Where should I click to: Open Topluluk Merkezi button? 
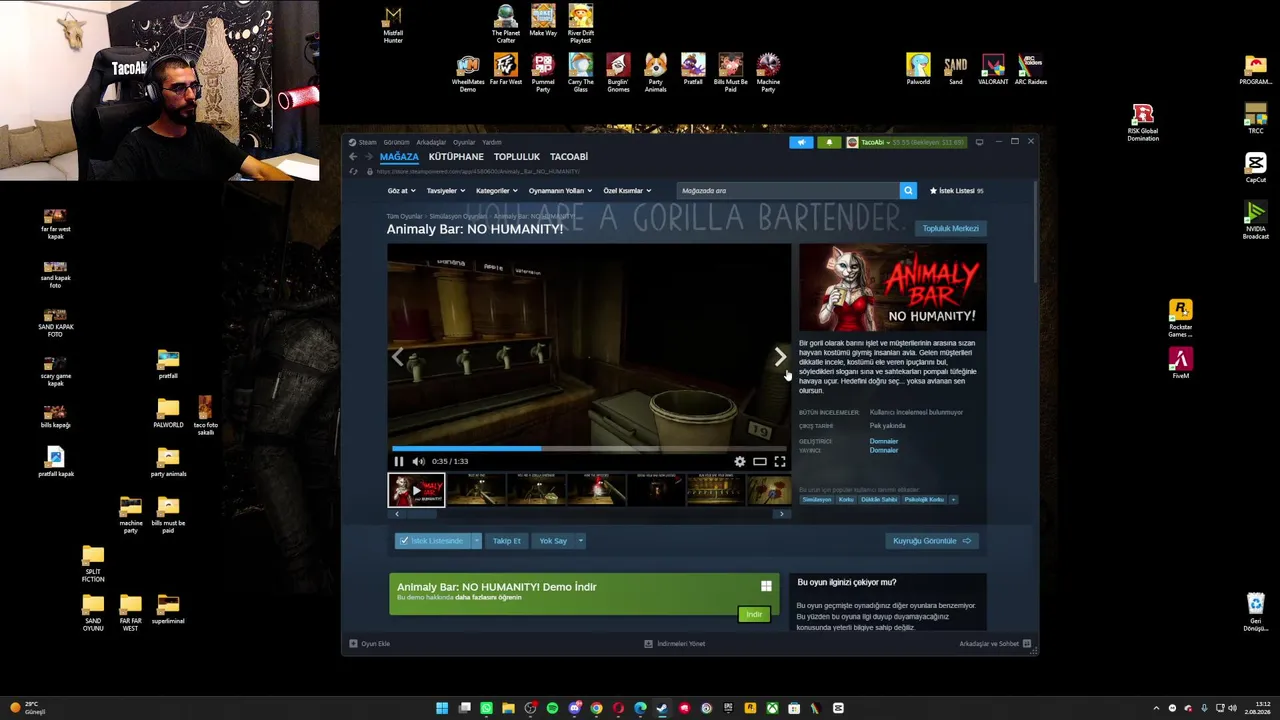click(951, 228)
